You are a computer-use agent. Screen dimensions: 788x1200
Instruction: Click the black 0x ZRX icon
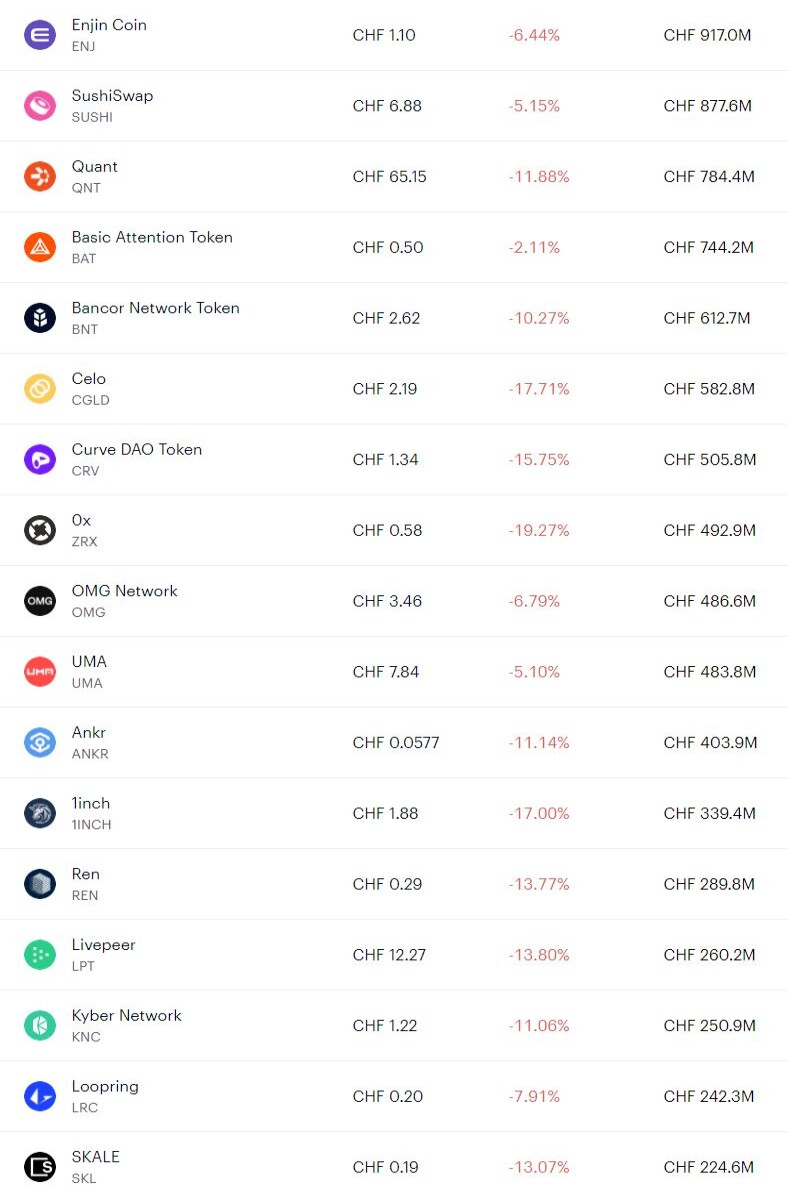point(40,530)
